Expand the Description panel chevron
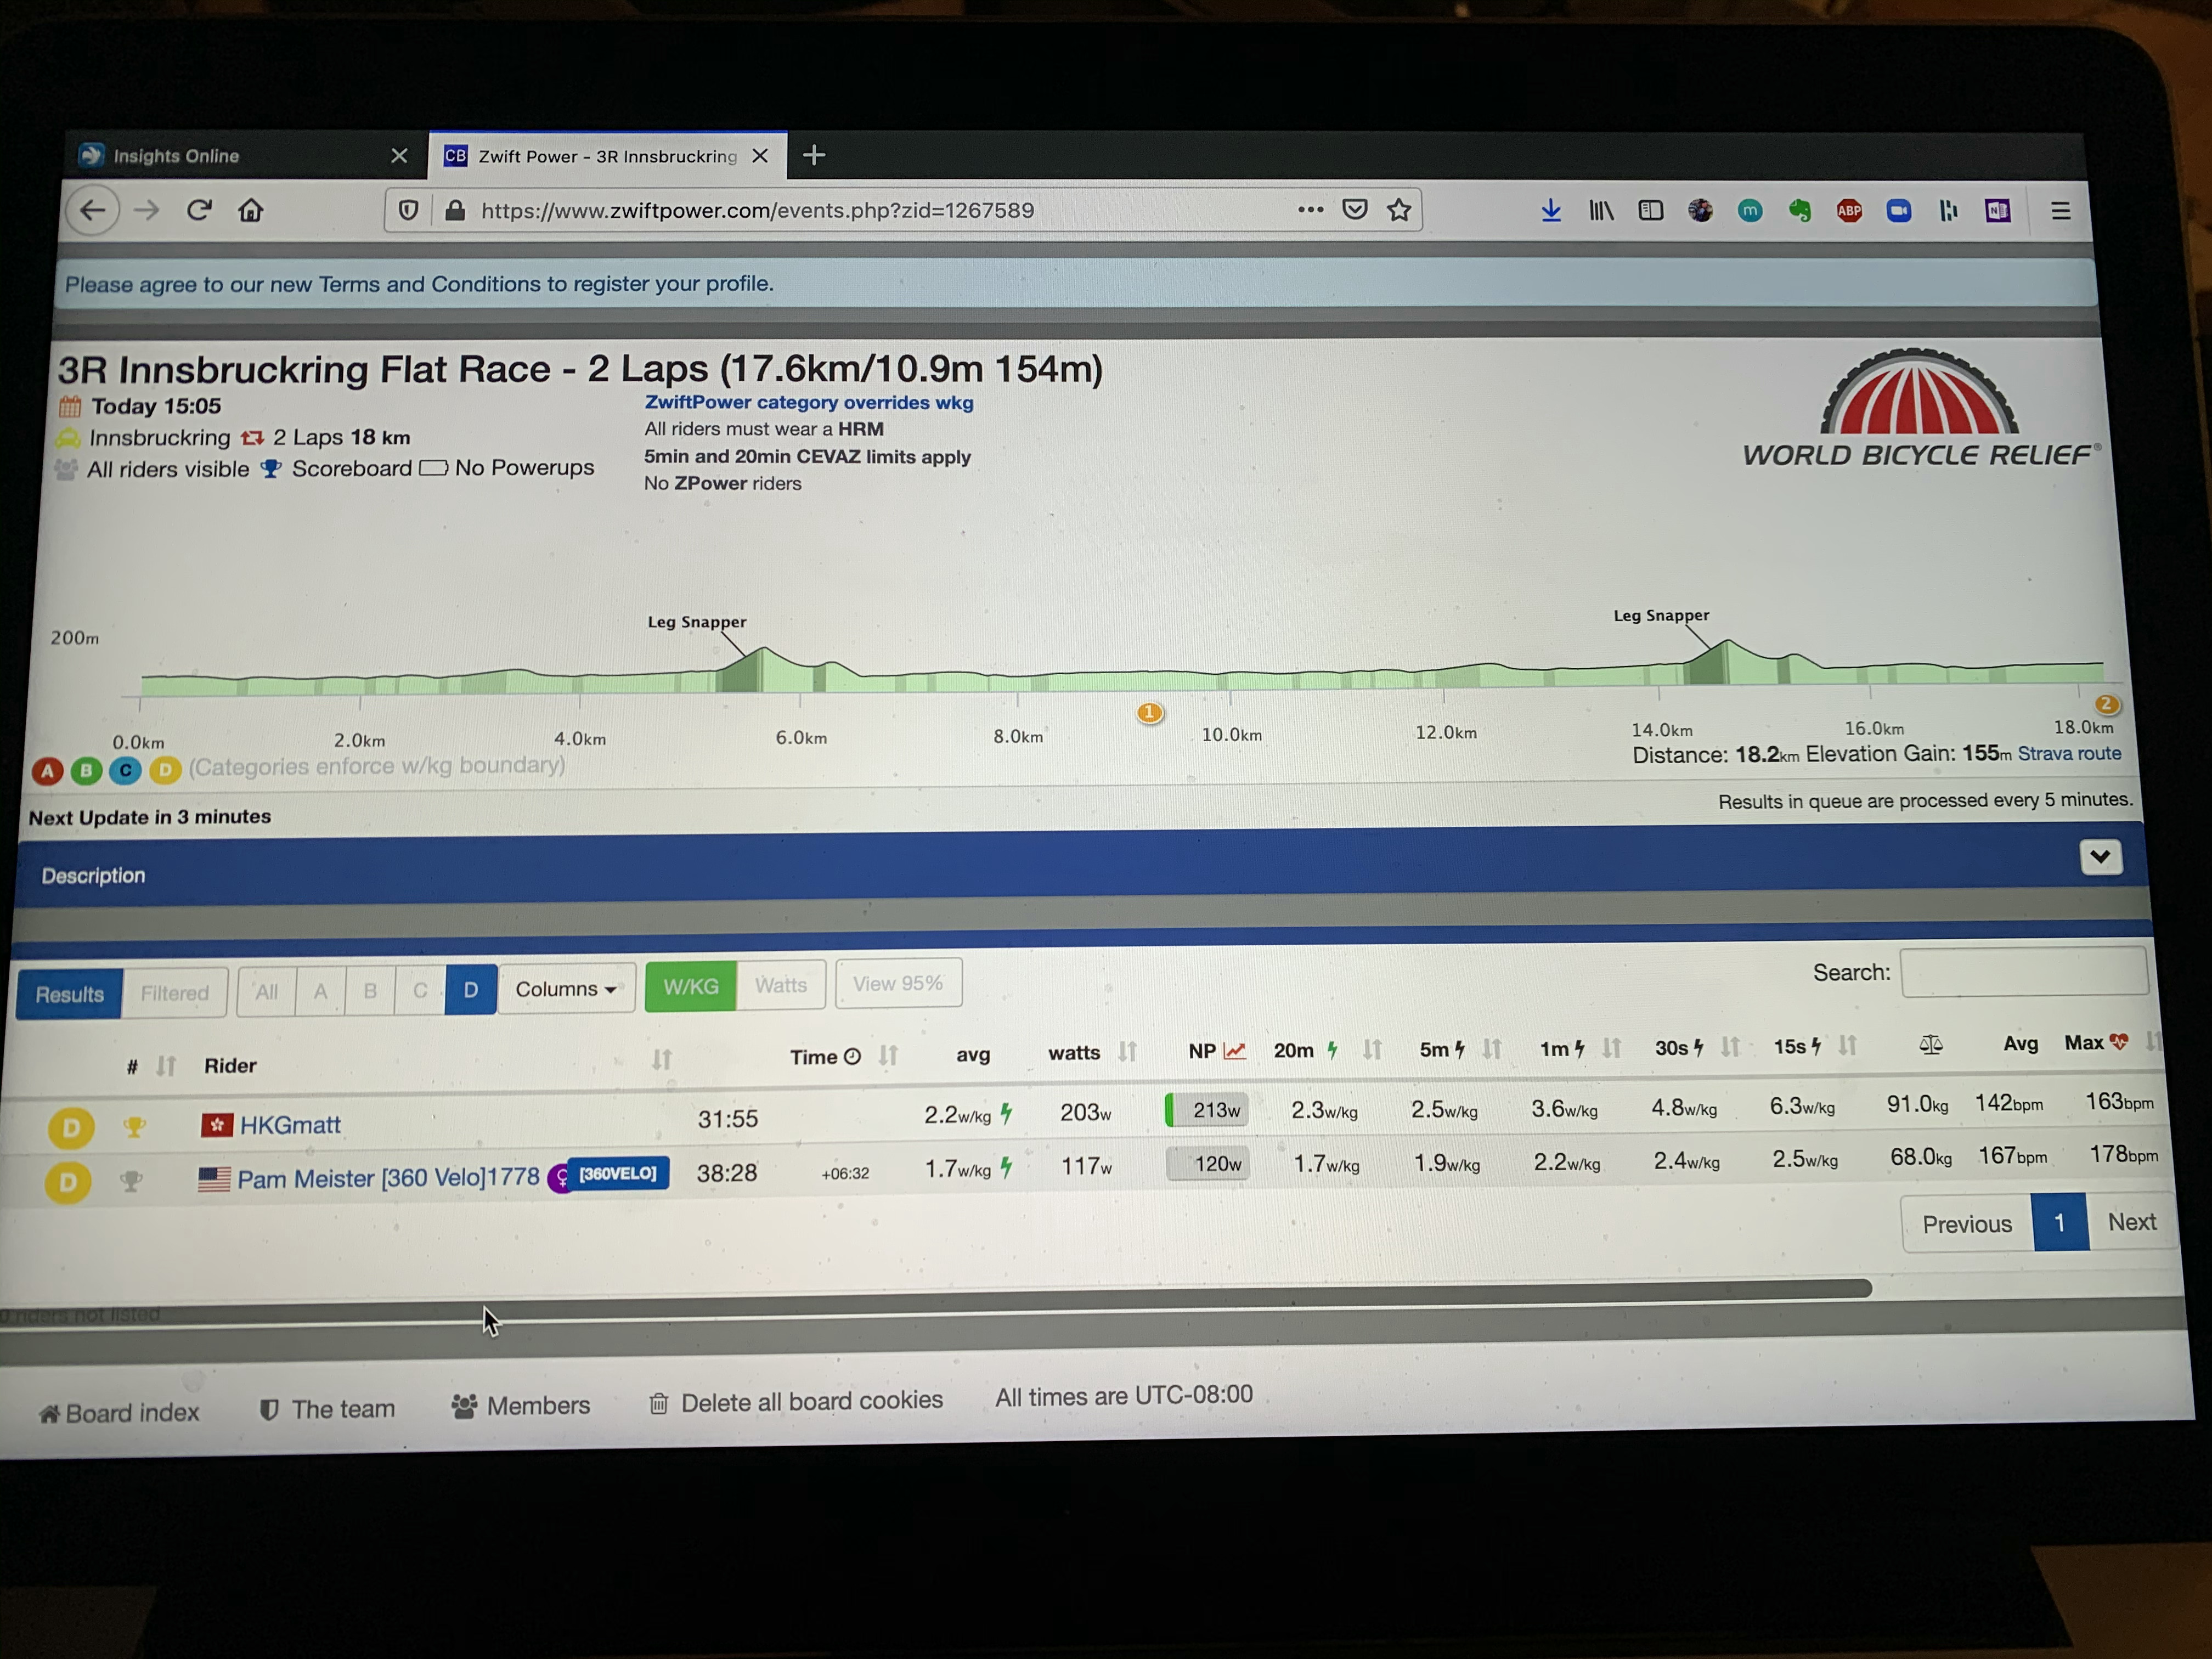Image resolution: width=2212 pixels, height=1659 pixels. 2100,856
